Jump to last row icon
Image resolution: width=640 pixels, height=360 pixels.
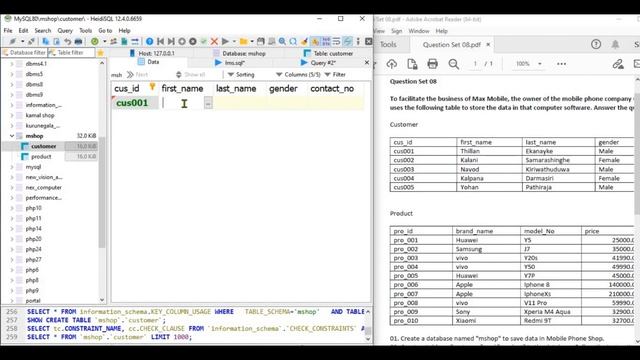point(171,41)
